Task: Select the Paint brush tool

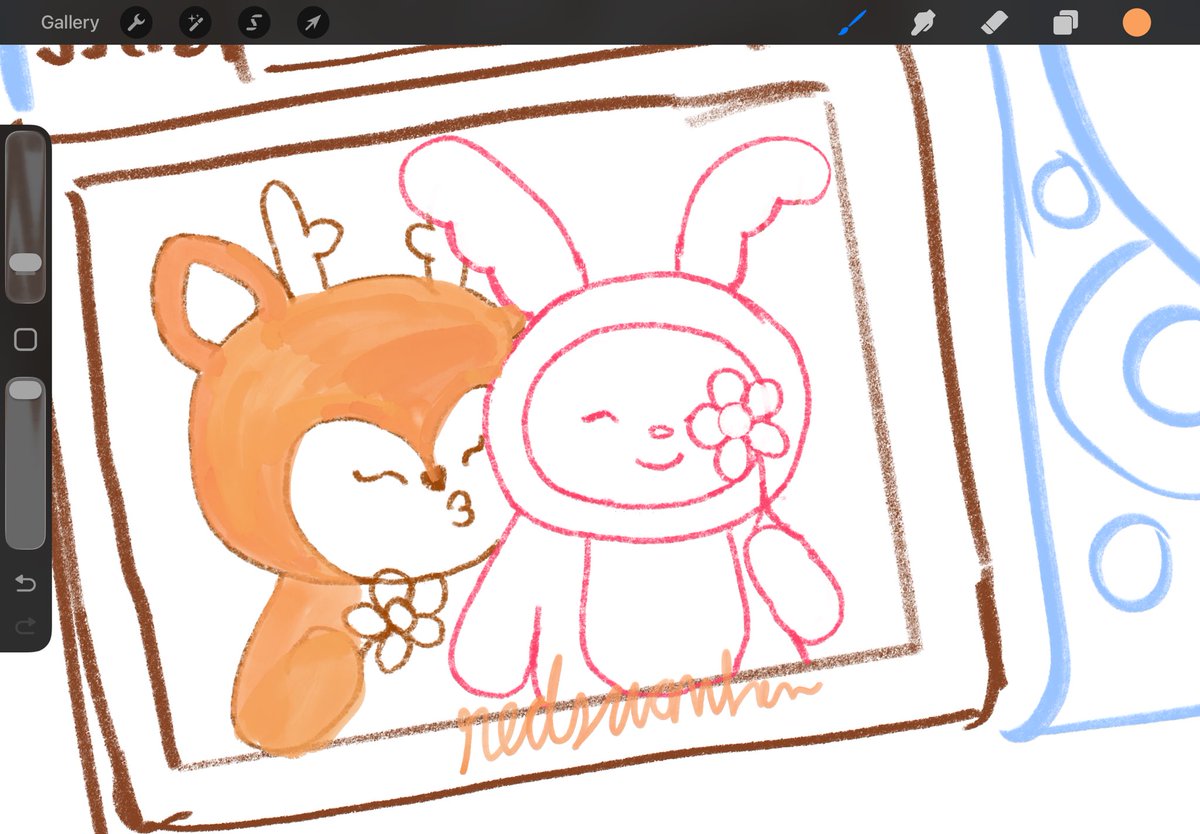Action: click(x=853, y=22)
